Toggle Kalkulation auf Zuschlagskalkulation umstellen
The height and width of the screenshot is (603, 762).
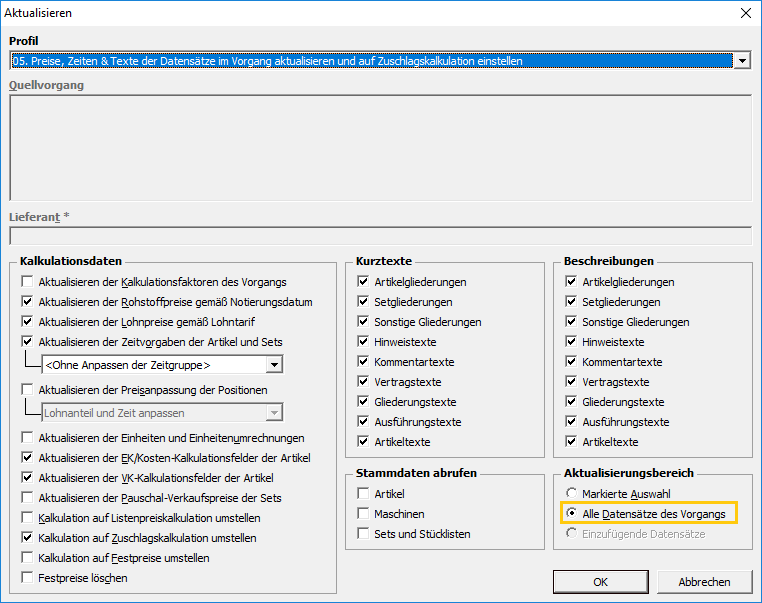[x=28, y=538]
